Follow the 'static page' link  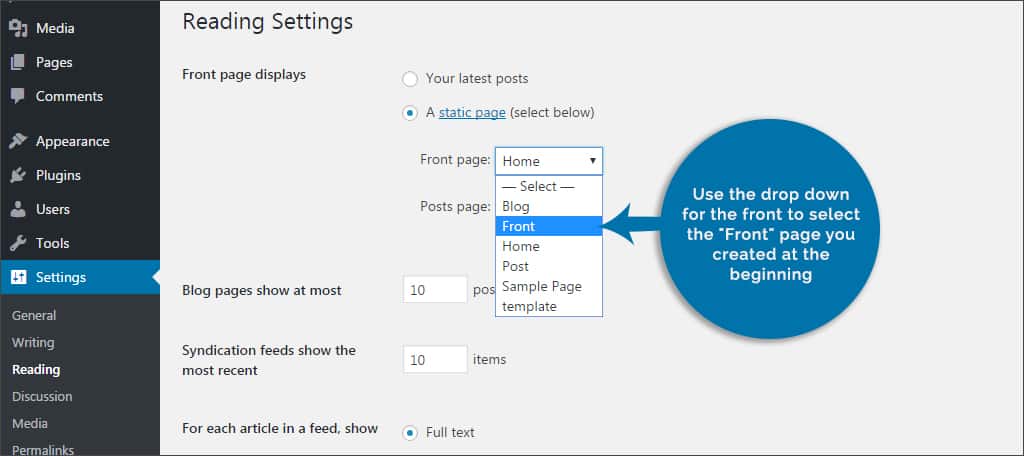pyautogui.click(x=472, y=112)
